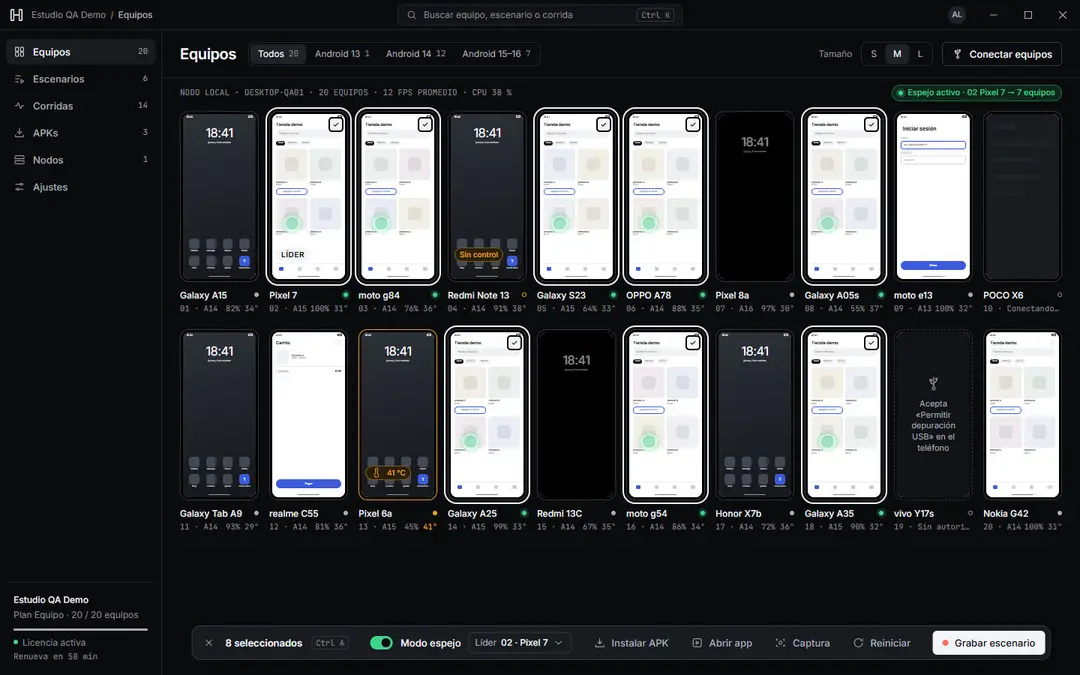Click the license renewal progress bar
This screenshot has height=675, width=1080.
(x=81, y=630)
